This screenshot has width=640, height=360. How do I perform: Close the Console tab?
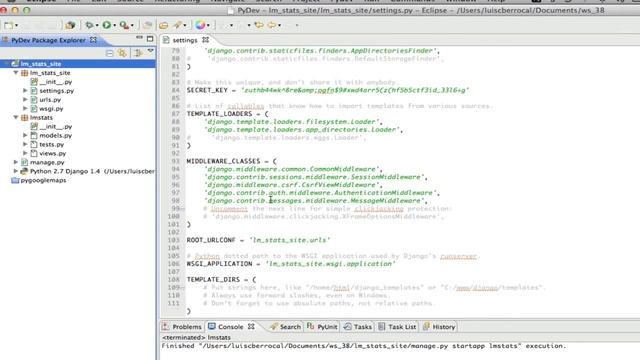coord(251,327)
